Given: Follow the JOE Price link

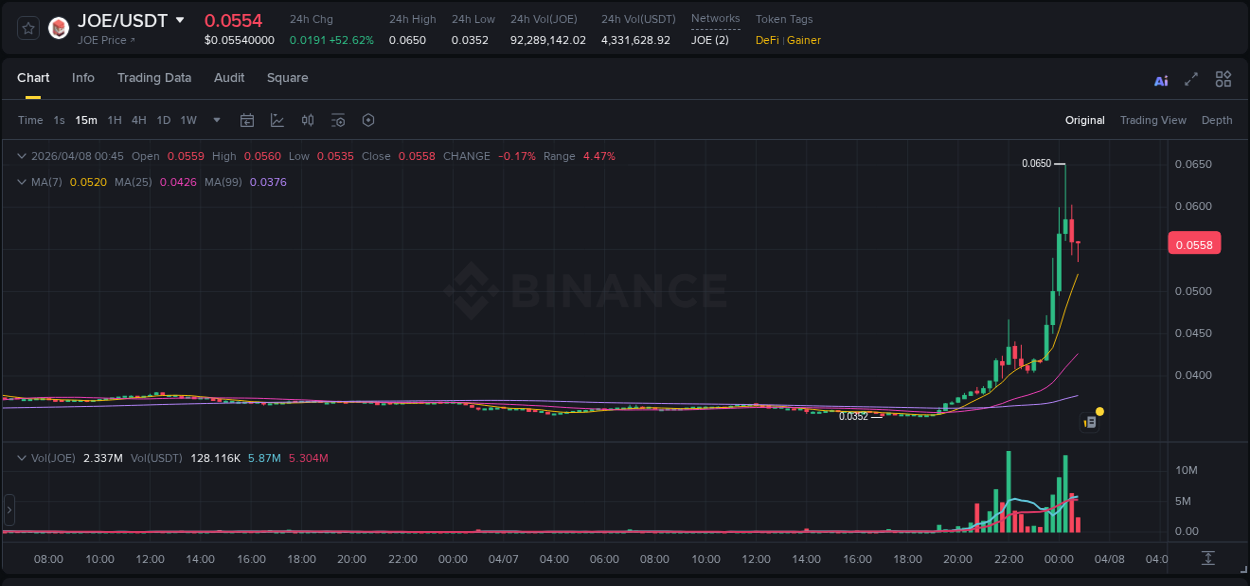Looking at the screenshot, I should 104,40.
